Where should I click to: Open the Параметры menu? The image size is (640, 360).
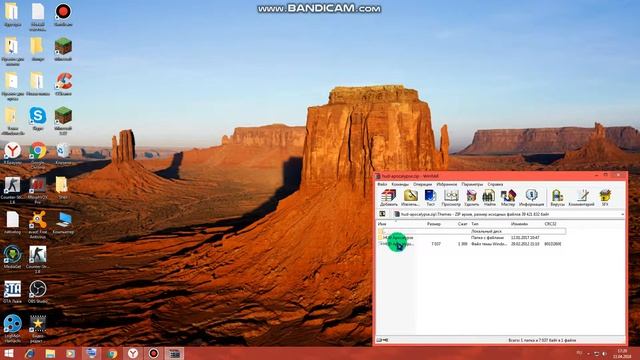(472, 184)
